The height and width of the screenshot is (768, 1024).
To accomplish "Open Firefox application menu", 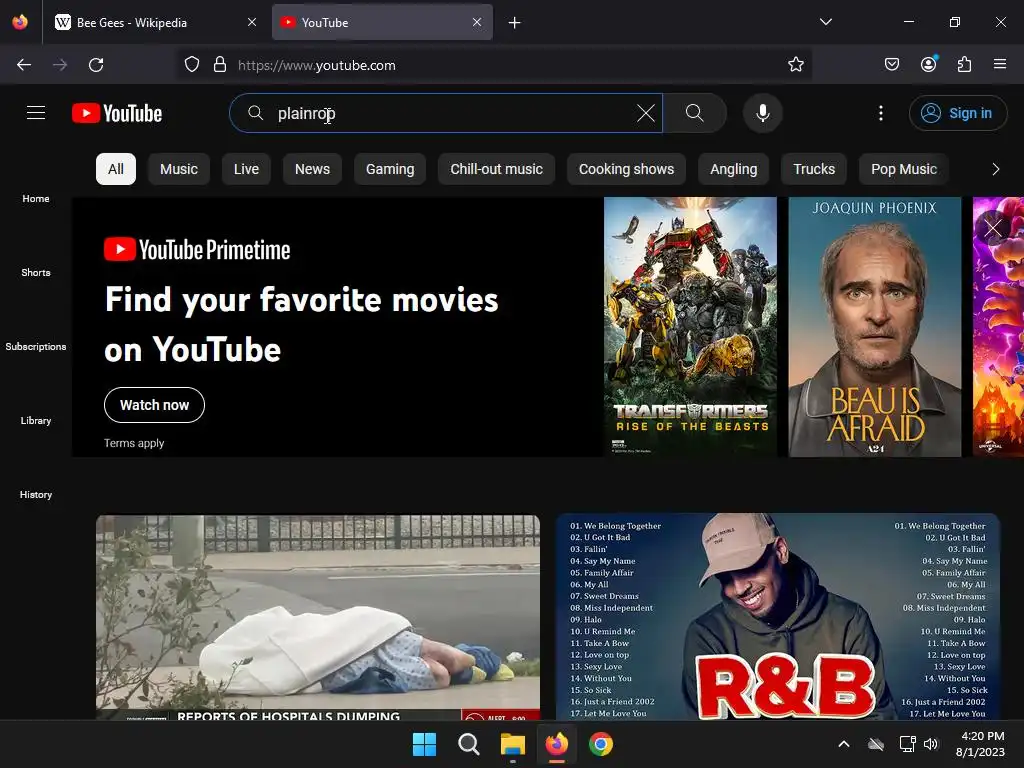I will [x=1000, y=65].
